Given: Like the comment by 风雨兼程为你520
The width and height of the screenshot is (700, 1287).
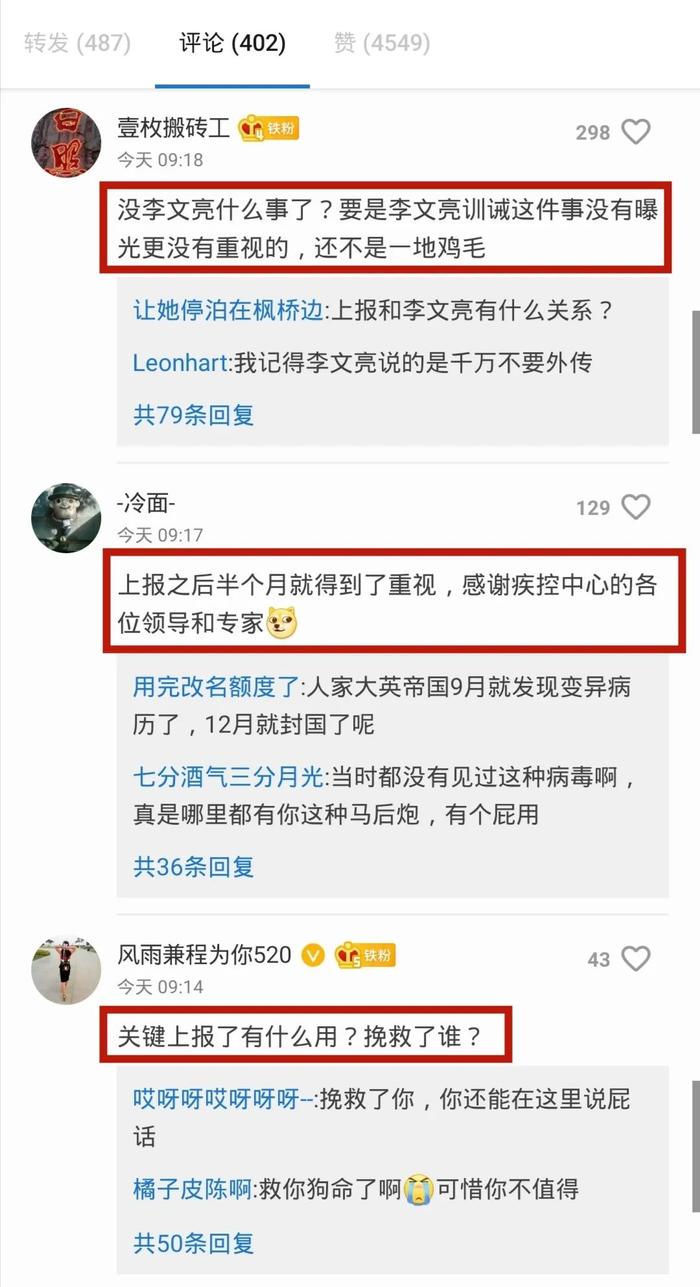Looking at the screenshot, I should (636, 959).
